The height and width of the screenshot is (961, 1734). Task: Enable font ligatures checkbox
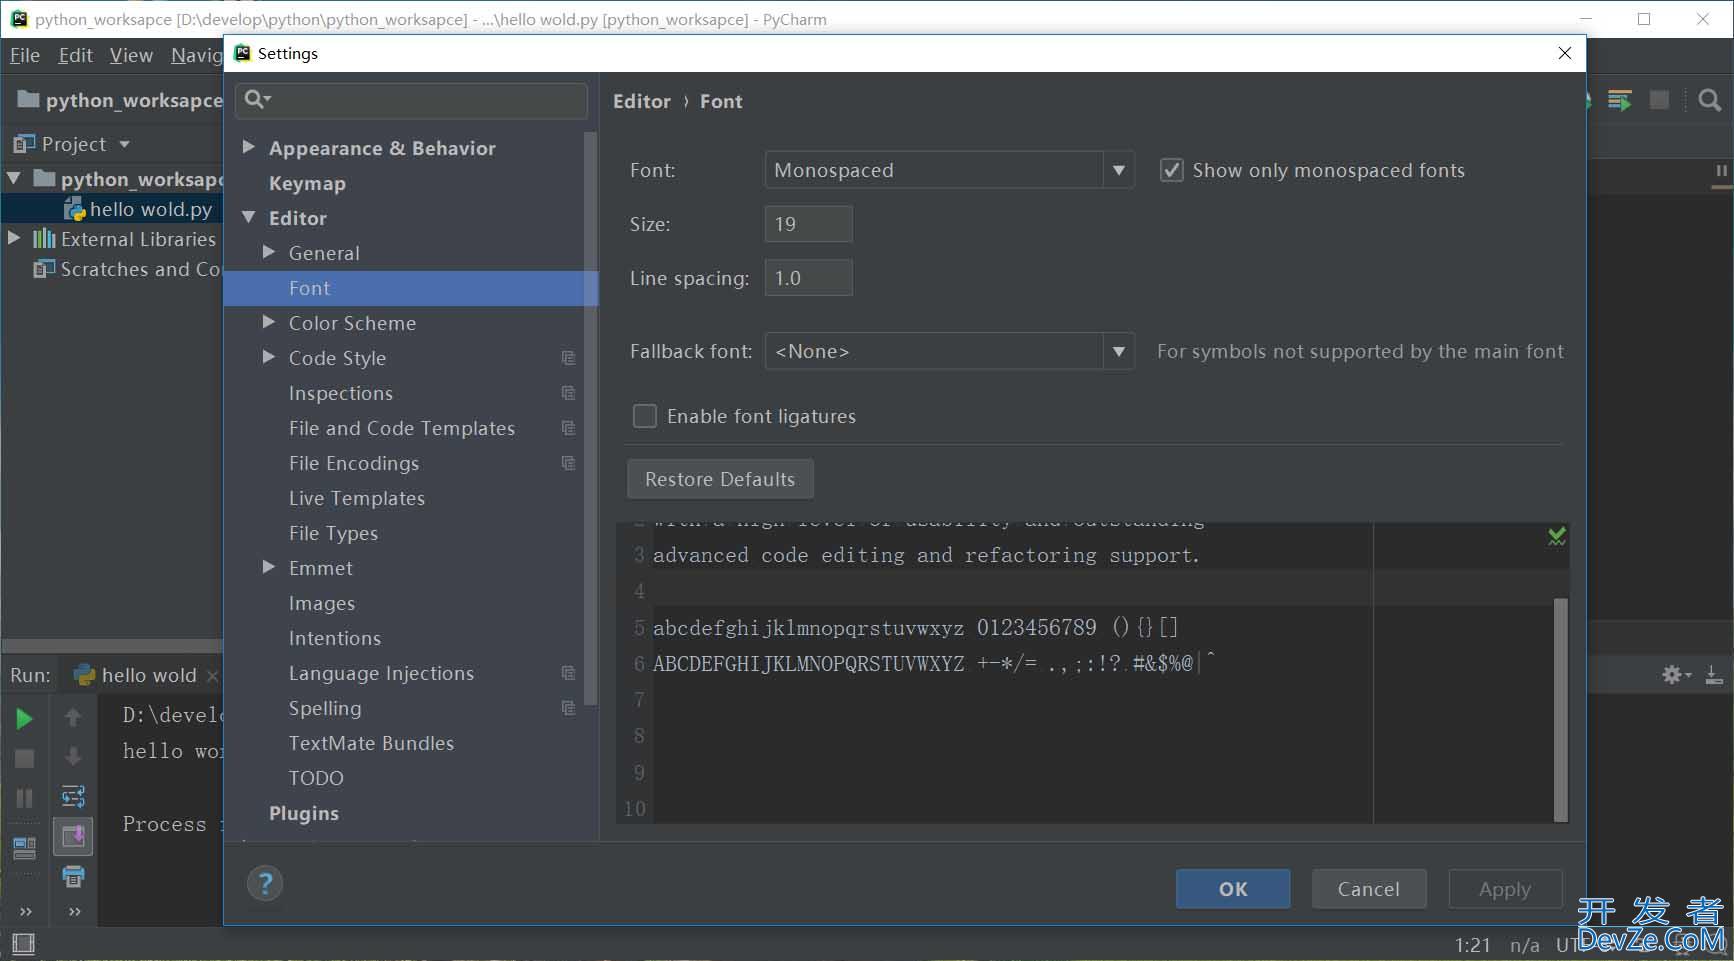pyautogui.click(x=645, y=416)
